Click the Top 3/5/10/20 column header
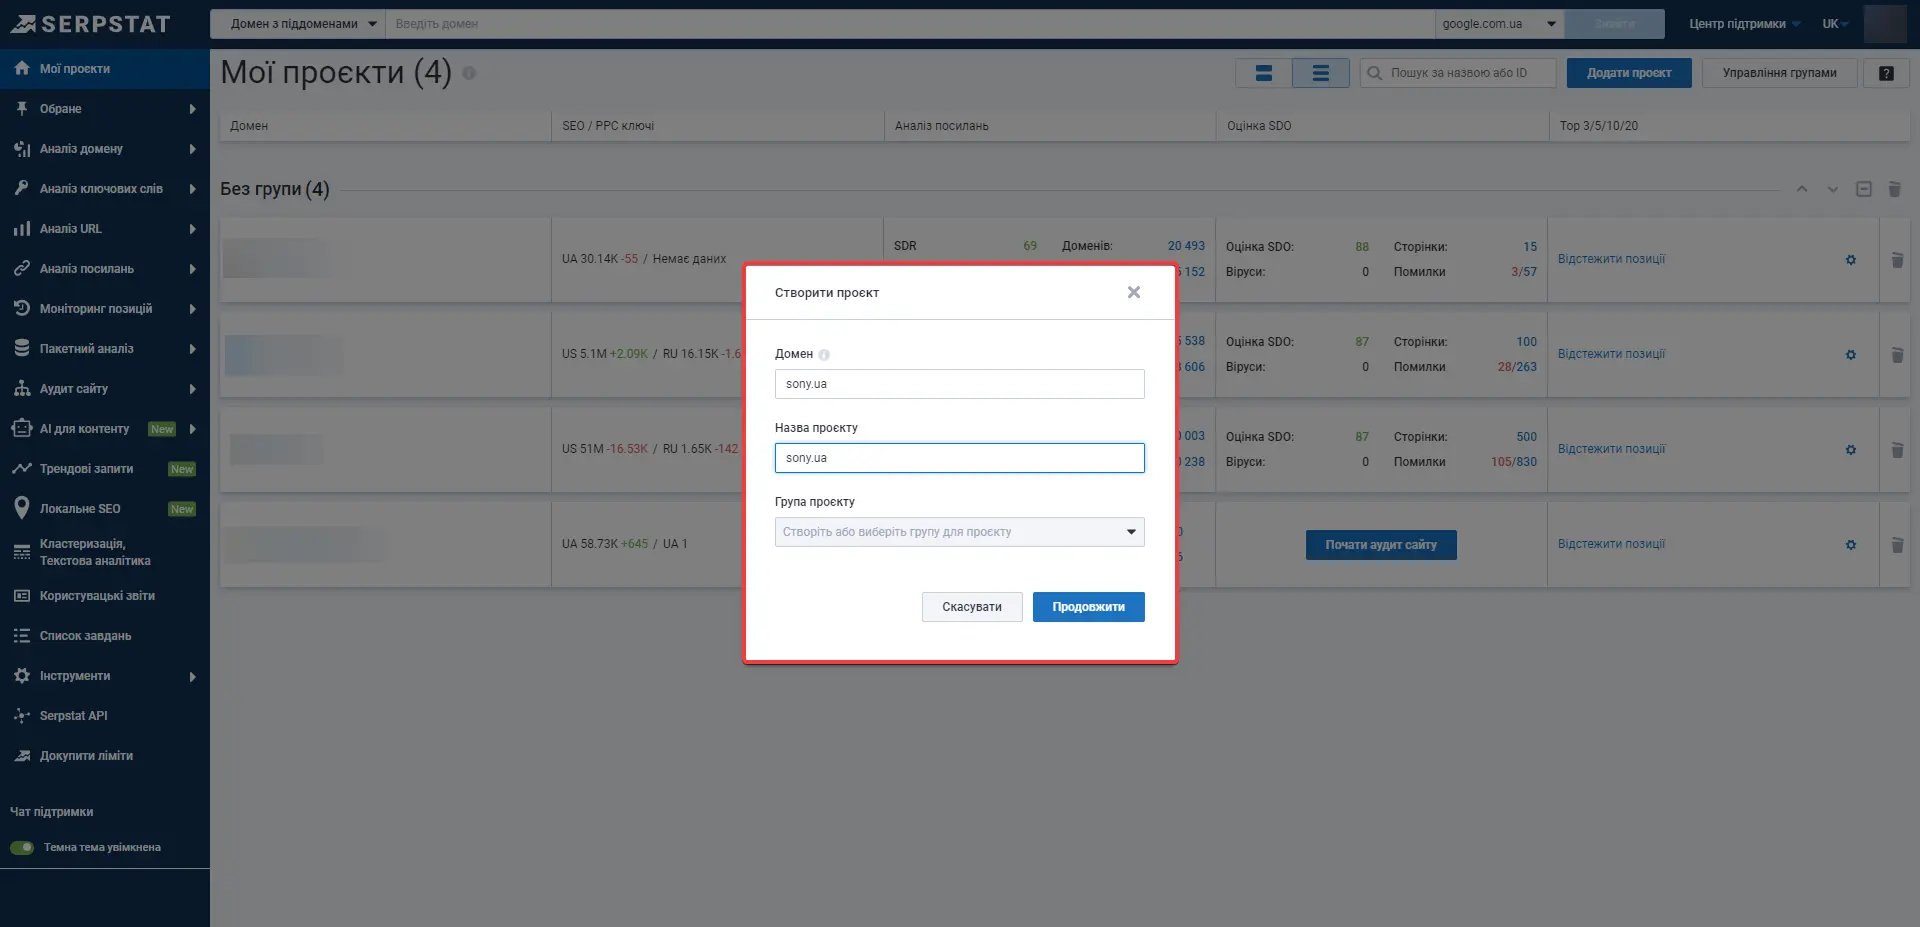 1599,126
